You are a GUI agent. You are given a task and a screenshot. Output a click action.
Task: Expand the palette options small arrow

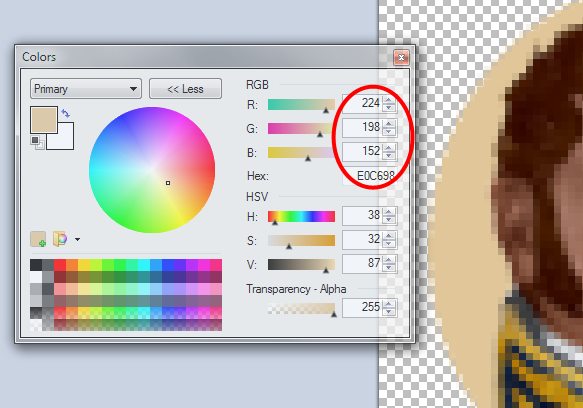pyautogui.click(x=77, y=240)
